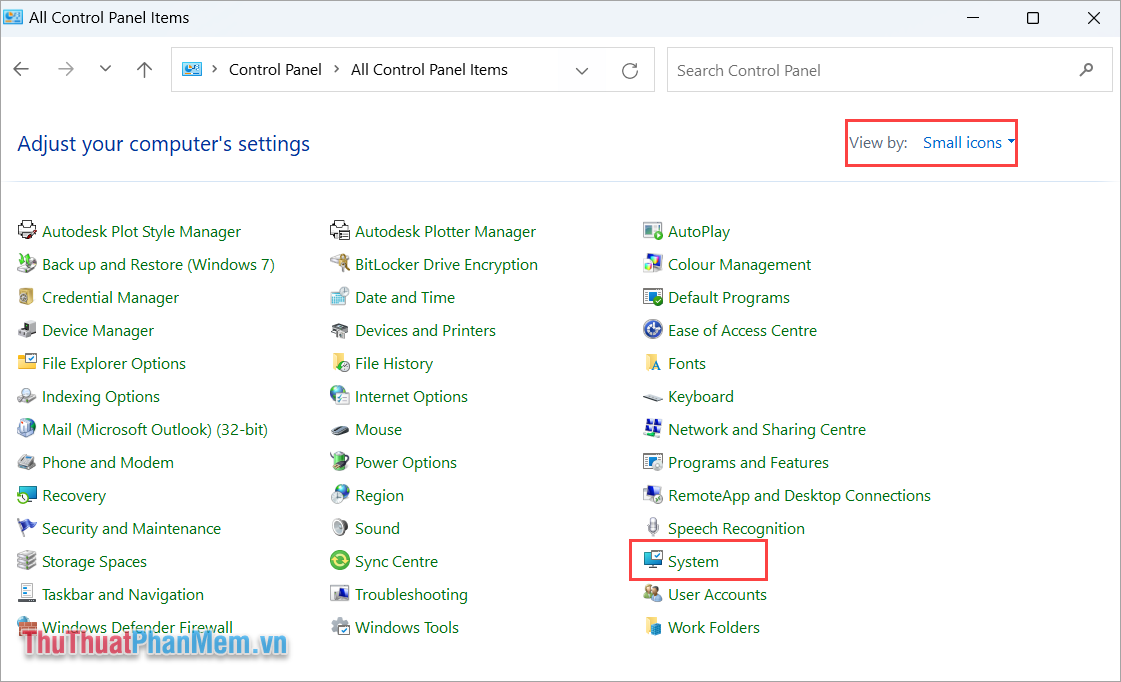Open Power Options
The image size is (1121, 682).
[x=405, y=462]
